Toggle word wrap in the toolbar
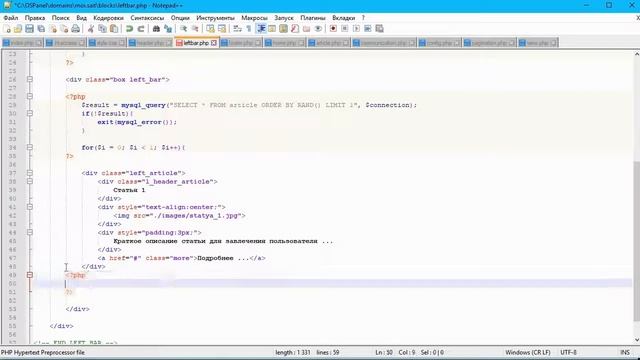The height and width of the screenshot is (360, 640). [238, 29]
